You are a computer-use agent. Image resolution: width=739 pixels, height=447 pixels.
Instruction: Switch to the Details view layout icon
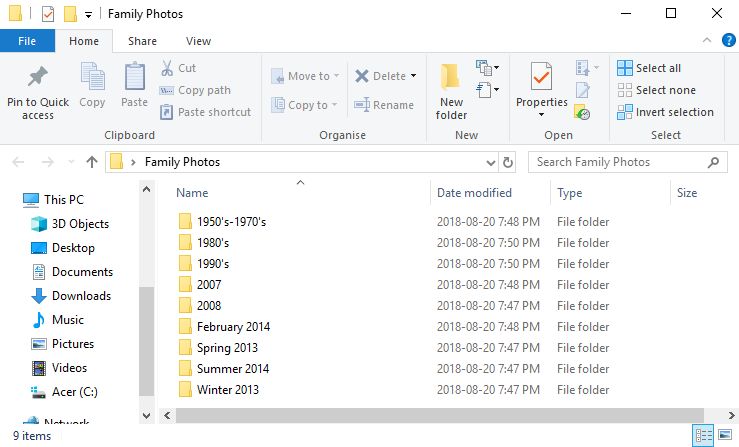tap(704, 435)
